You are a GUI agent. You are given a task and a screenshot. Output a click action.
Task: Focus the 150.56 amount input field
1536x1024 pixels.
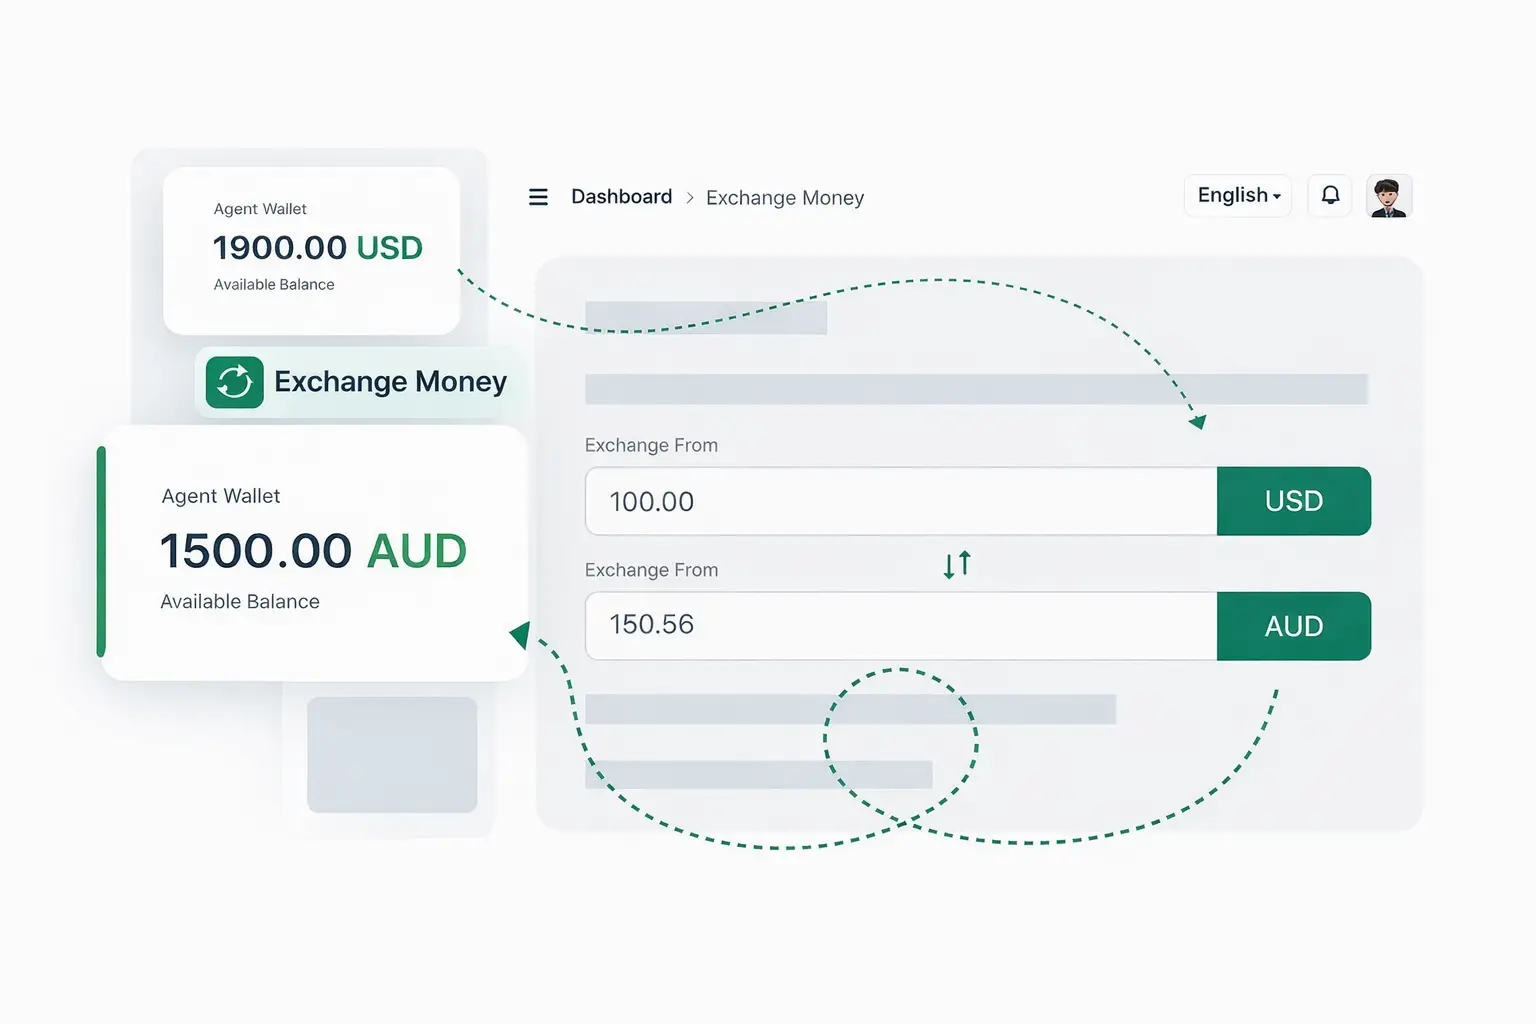(x=900, y=626)
